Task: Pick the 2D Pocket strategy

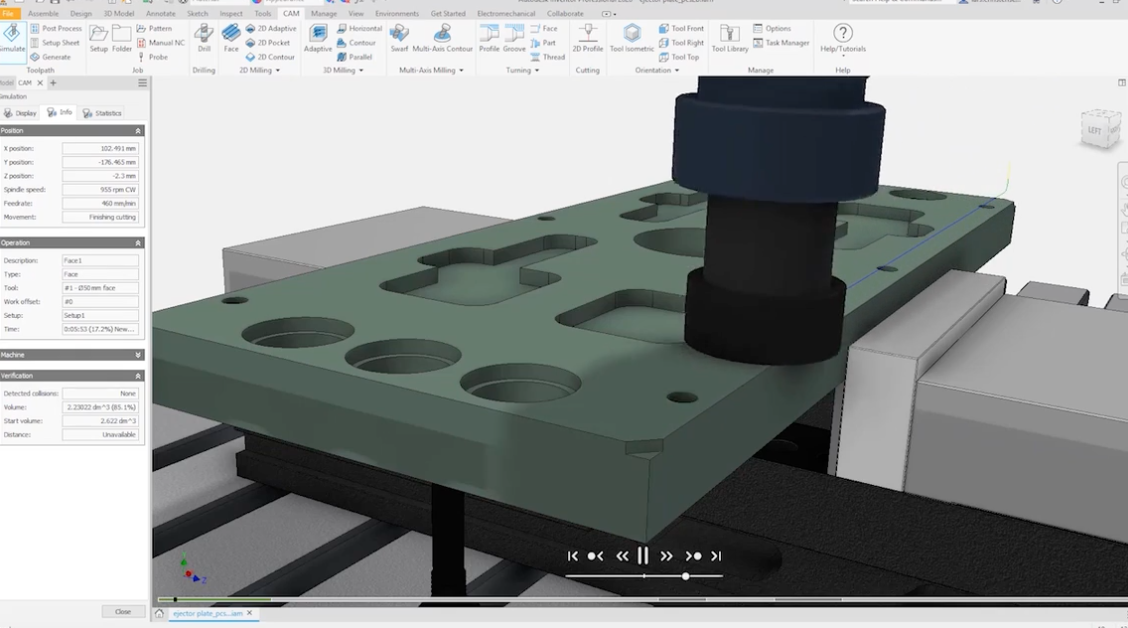Action: [x=268, y=42]
